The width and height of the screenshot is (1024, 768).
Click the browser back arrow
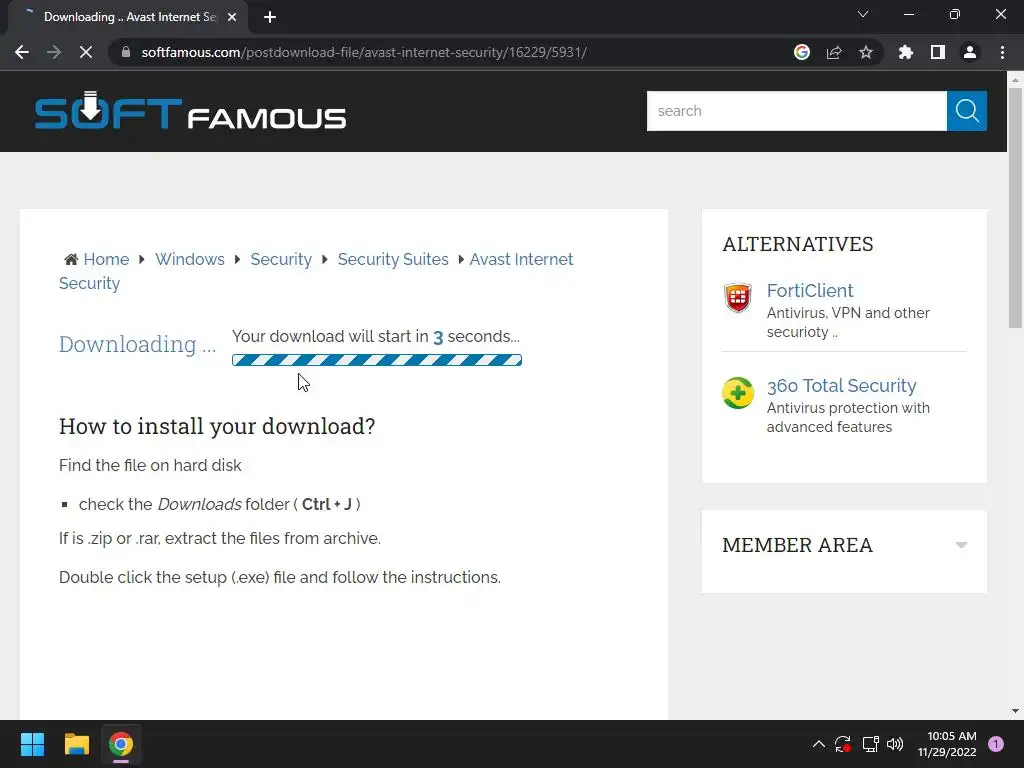click(x=22, y=52)
